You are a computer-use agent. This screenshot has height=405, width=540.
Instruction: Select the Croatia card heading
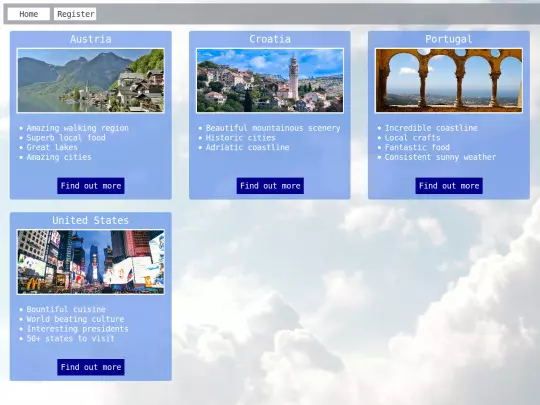pyautogui.click(x=270, y=39)
